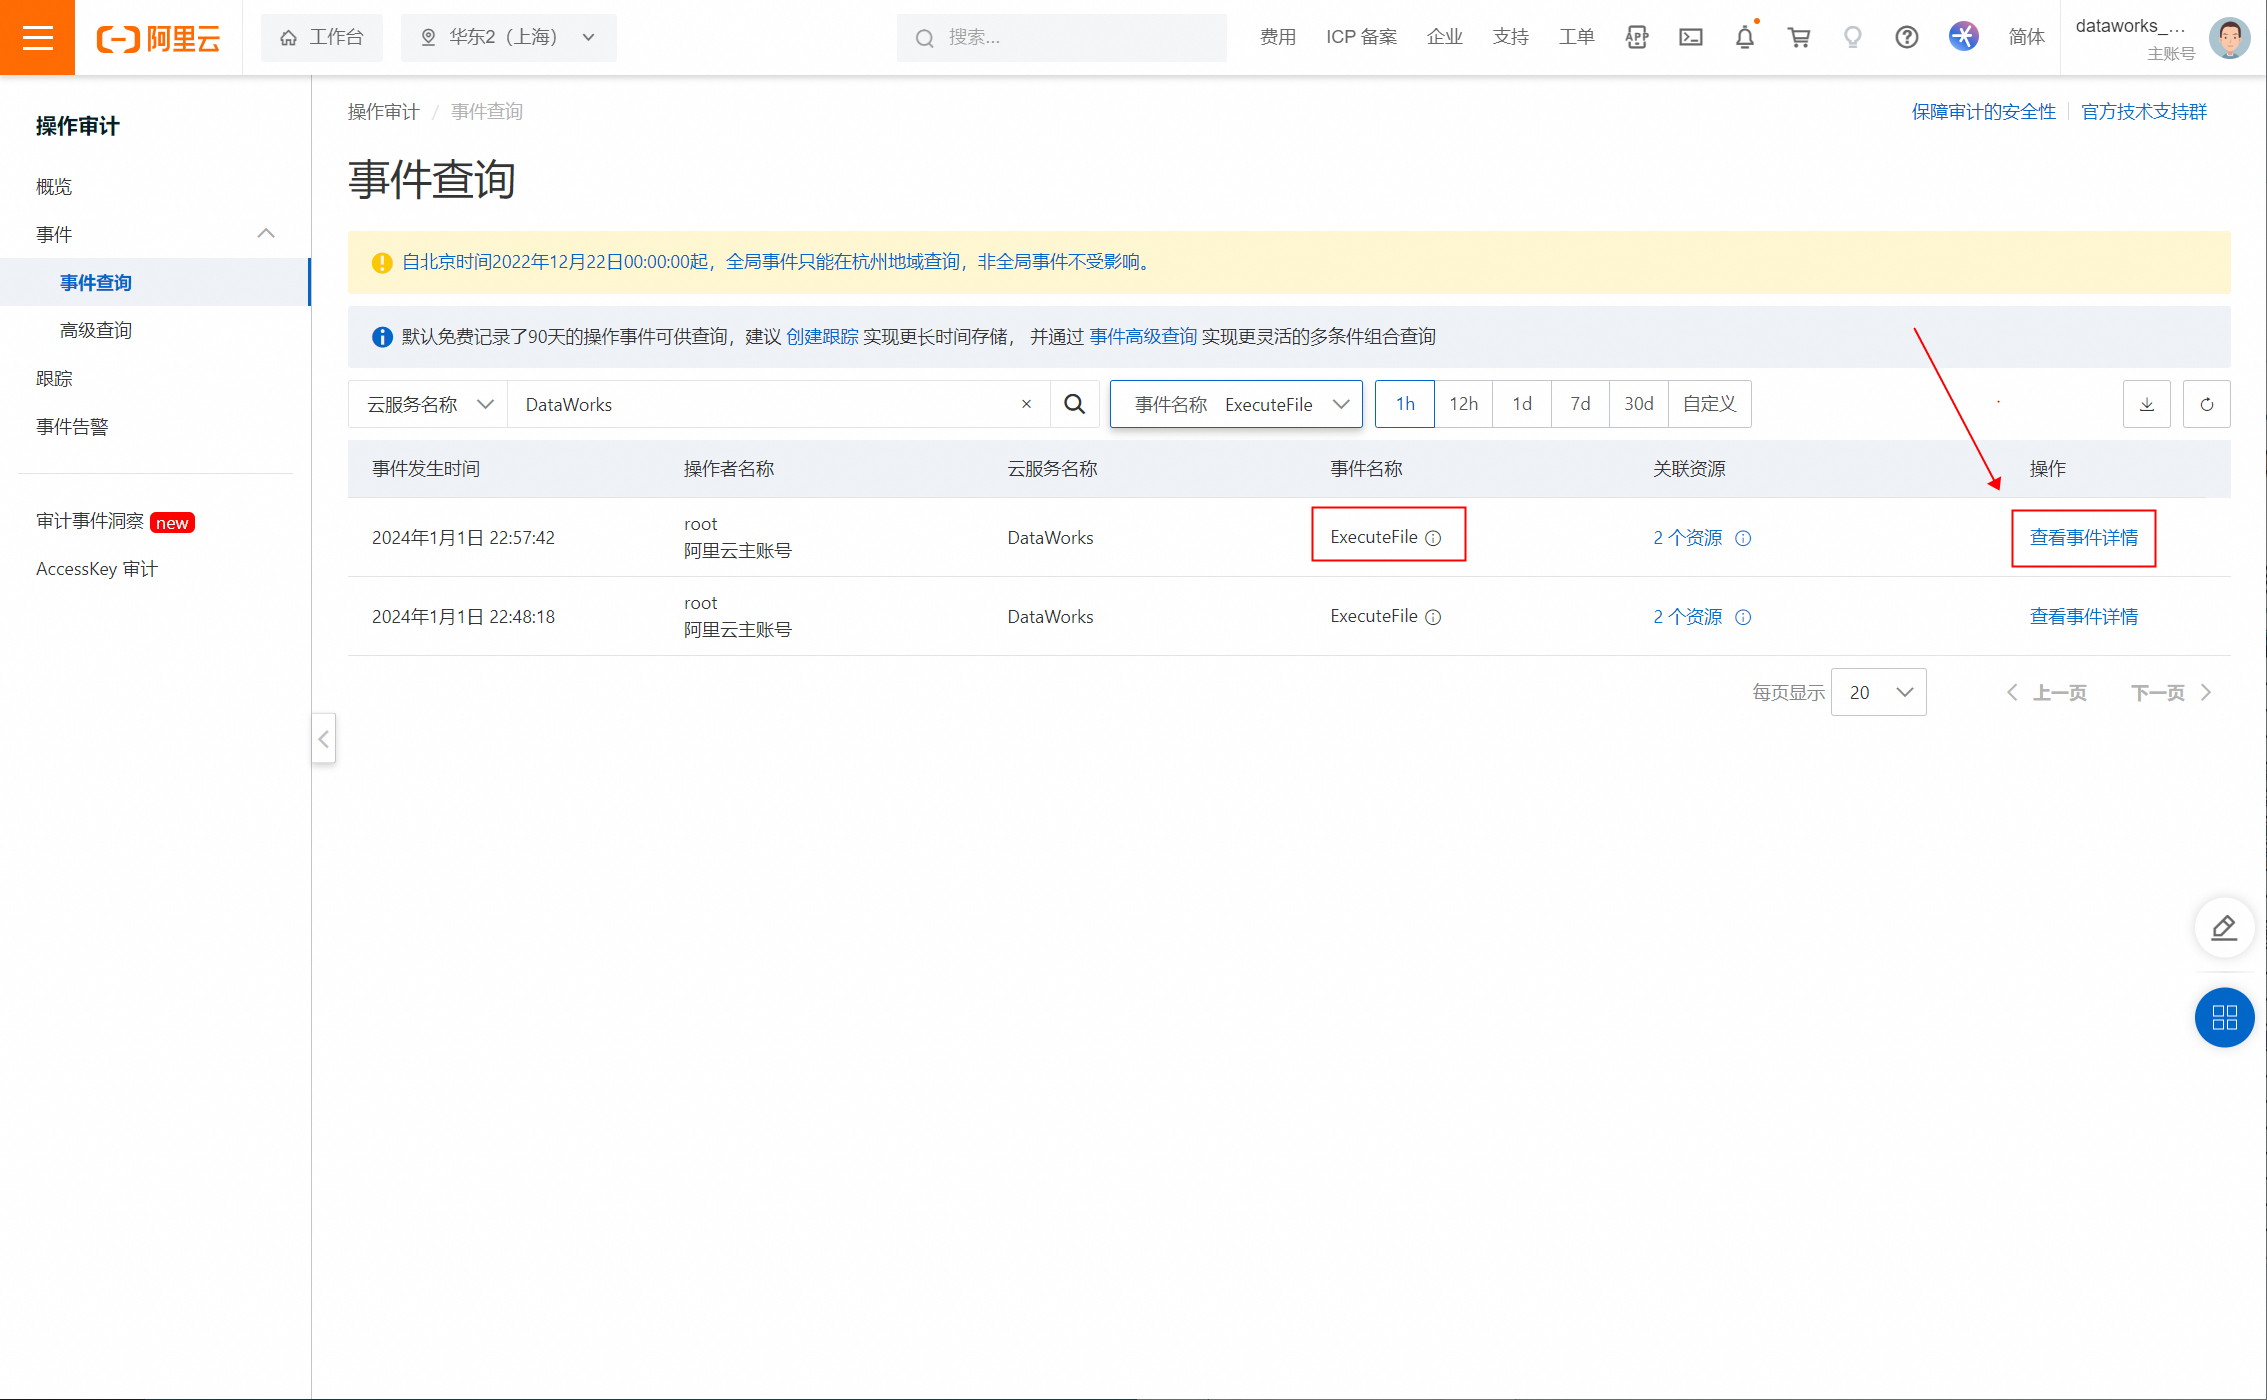Select the 12h time range
This screenshot has width=2267, height=1400.
pyautogui.click(x=1463, y=404)
